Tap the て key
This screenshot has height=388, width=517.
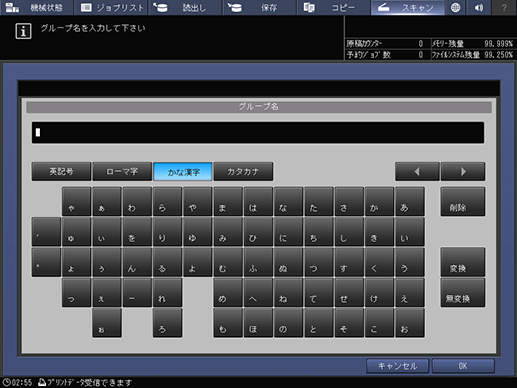click(319, 292)
